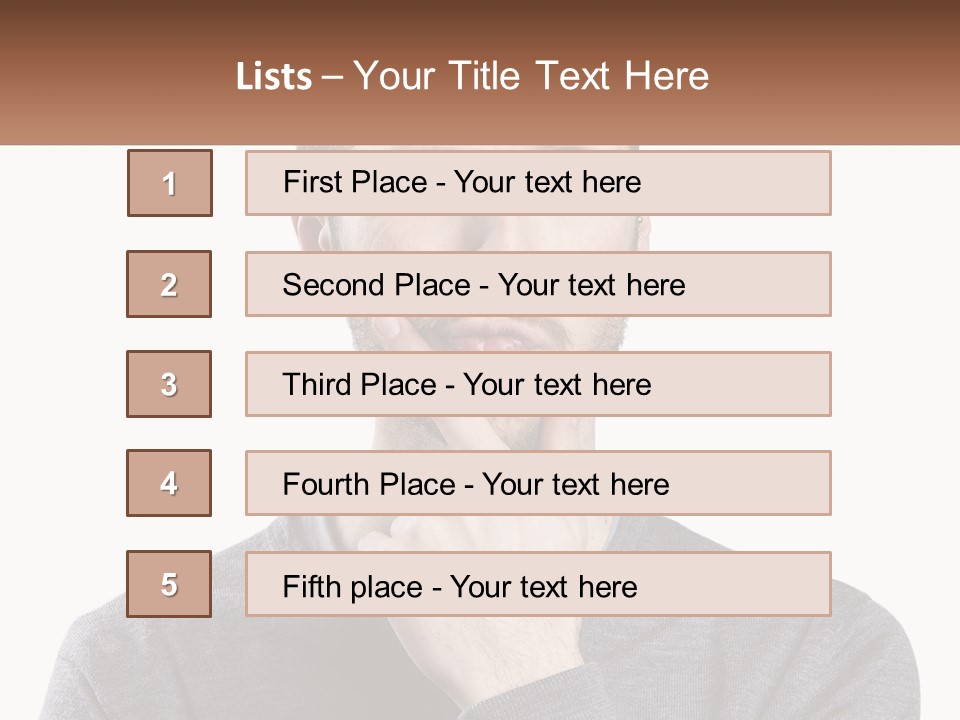
Task: Click the dash in the slide title
Action: coord(334,77)
